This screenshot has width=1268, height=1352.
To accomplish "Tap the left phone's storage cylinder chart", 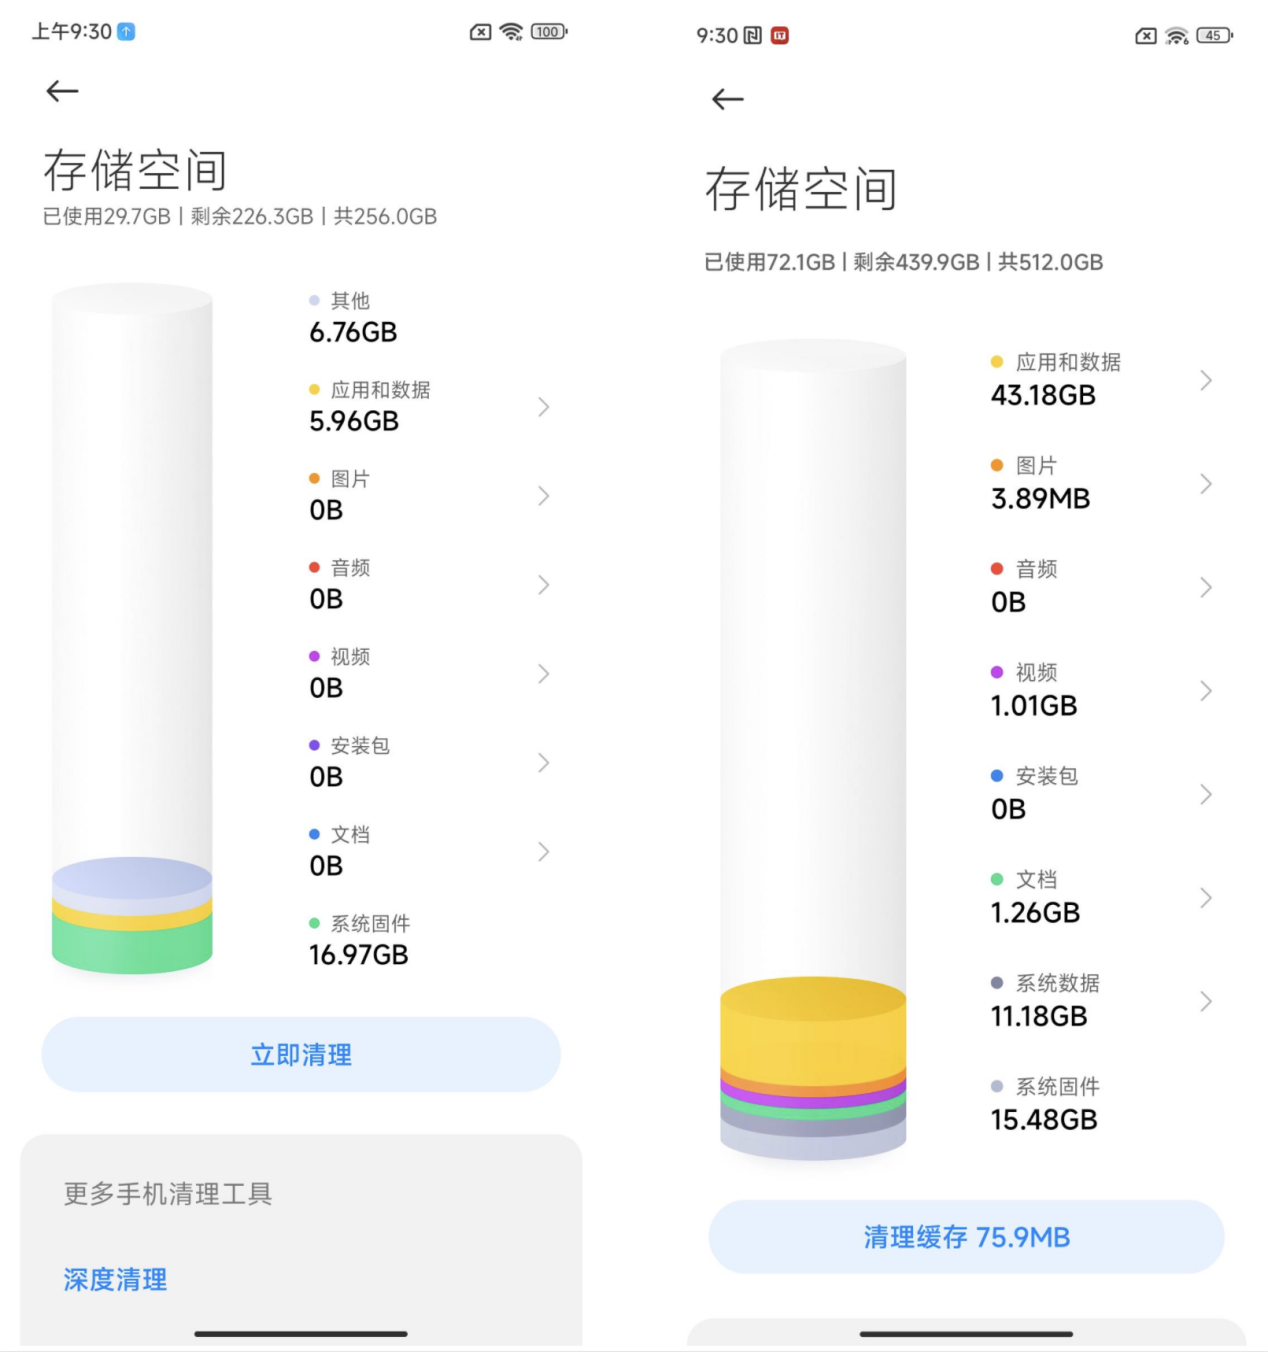I will (x=132, y=629).
